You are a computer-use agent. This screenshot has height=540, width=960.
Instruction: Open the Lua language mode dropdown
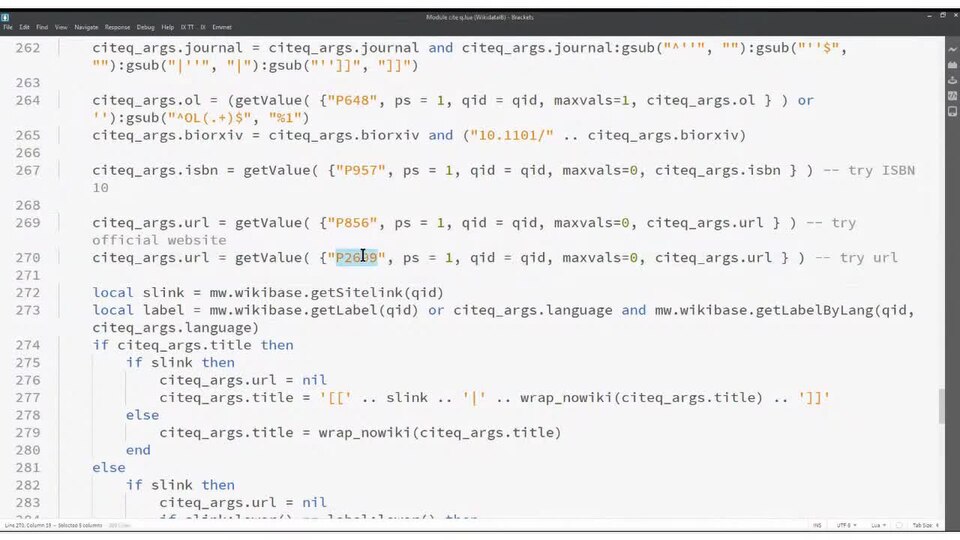pyautogui.click(x=878, y=525)
